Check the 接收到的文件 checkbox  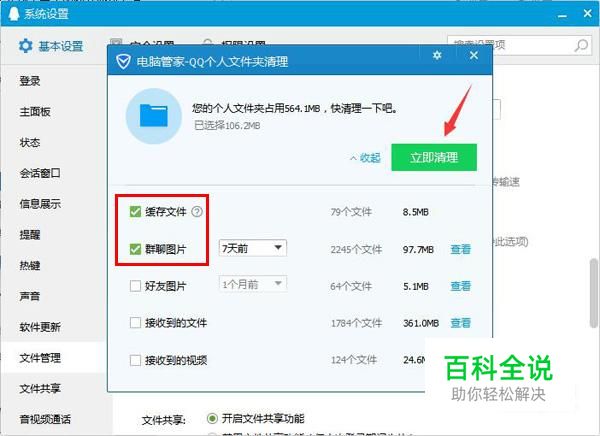(x=135, y=323)
